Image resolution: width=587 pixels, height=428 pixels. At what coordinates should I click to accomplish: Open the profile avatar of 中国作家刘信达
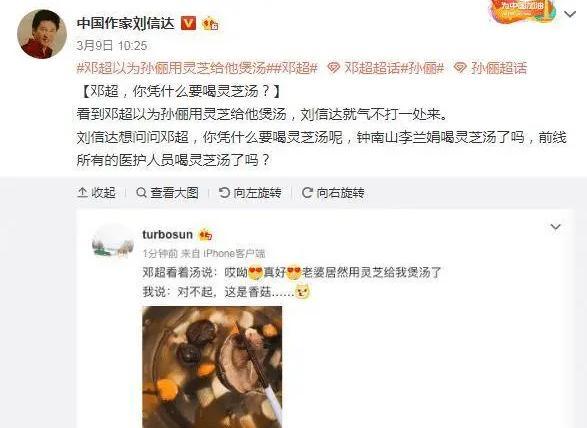pyautogui.click(x=42, y=34)
